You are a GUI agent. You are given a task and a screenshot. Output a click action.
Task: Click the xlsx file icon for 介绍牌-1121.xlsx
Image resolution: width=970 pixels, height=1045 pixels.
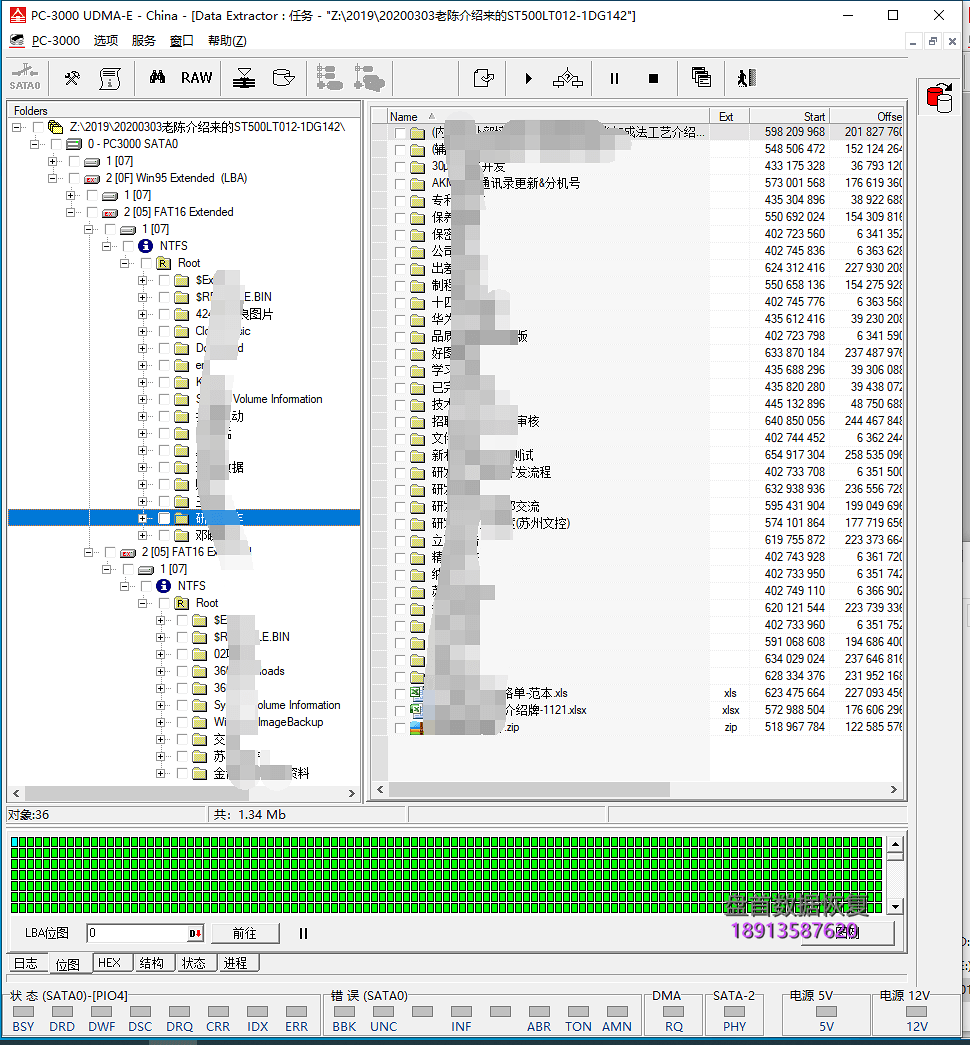point(417,710)
